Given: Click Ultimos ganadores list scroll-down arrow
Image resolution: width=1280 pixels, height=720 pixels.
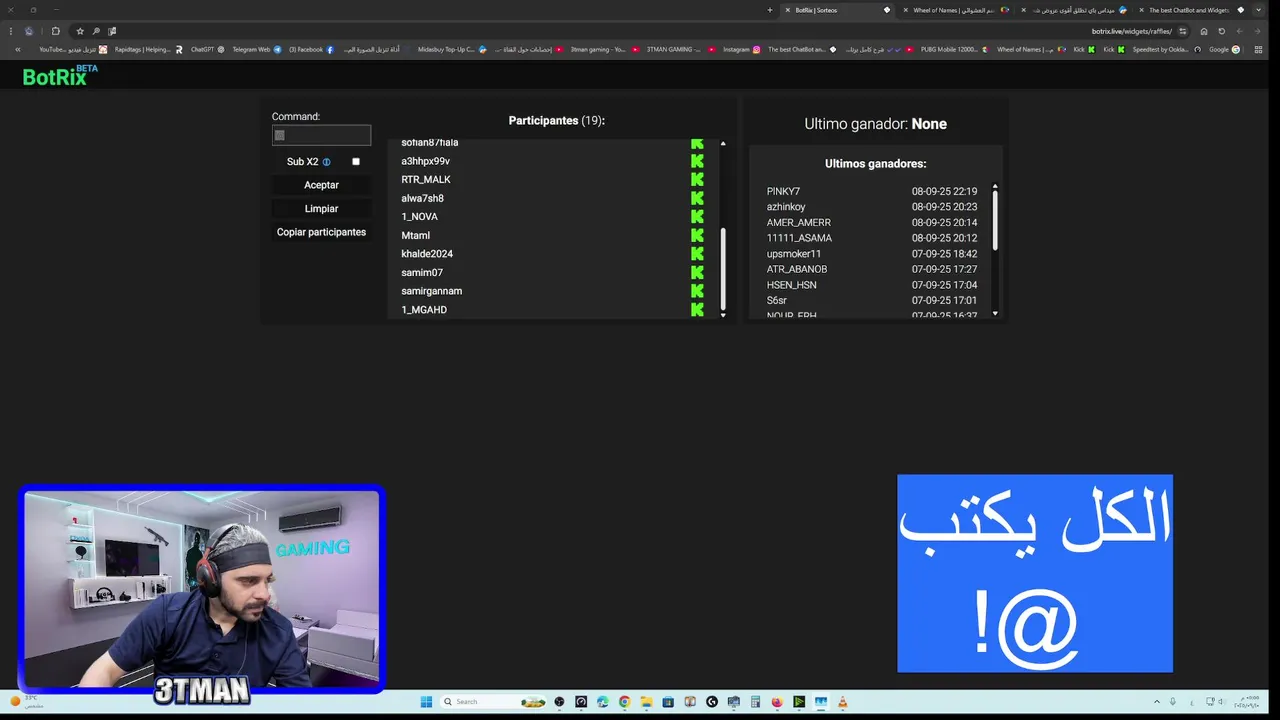Looking at the screenshot, I should click(995, 314).
